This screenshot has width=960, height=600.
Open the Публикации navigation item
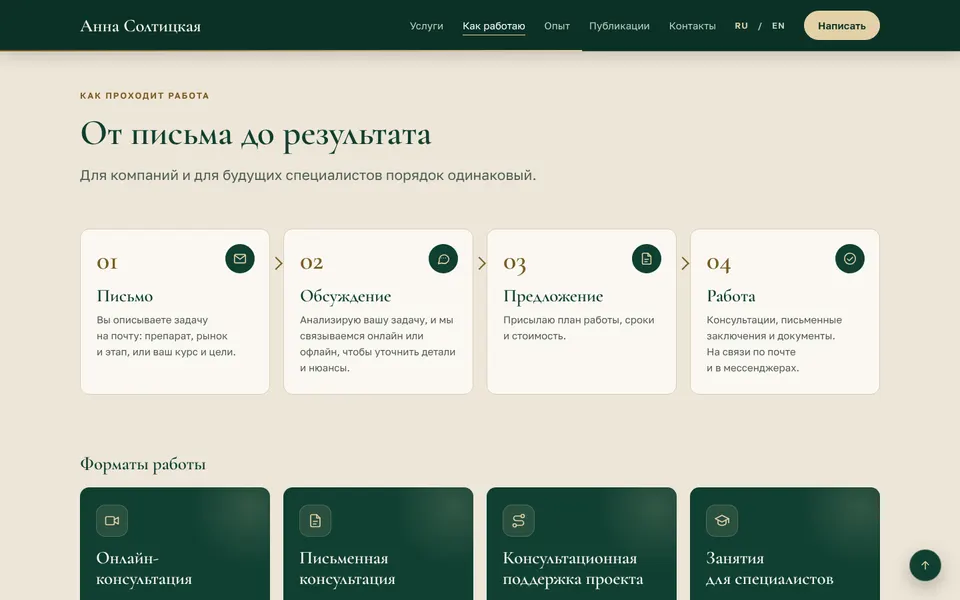point(619,26)
